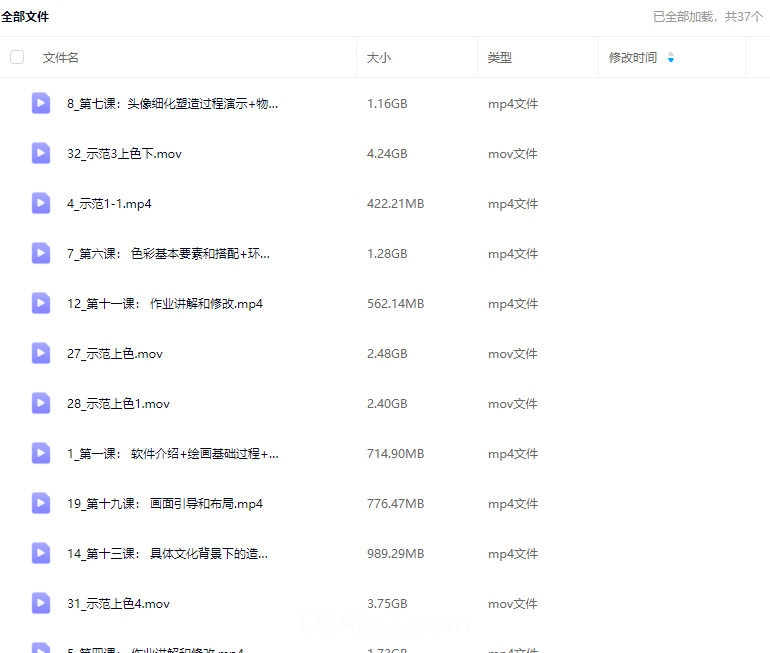Click the 全部文件 breadcrumb title
Image resolution: width=770 pixels, height=653 pixels.
click(25, 17)
